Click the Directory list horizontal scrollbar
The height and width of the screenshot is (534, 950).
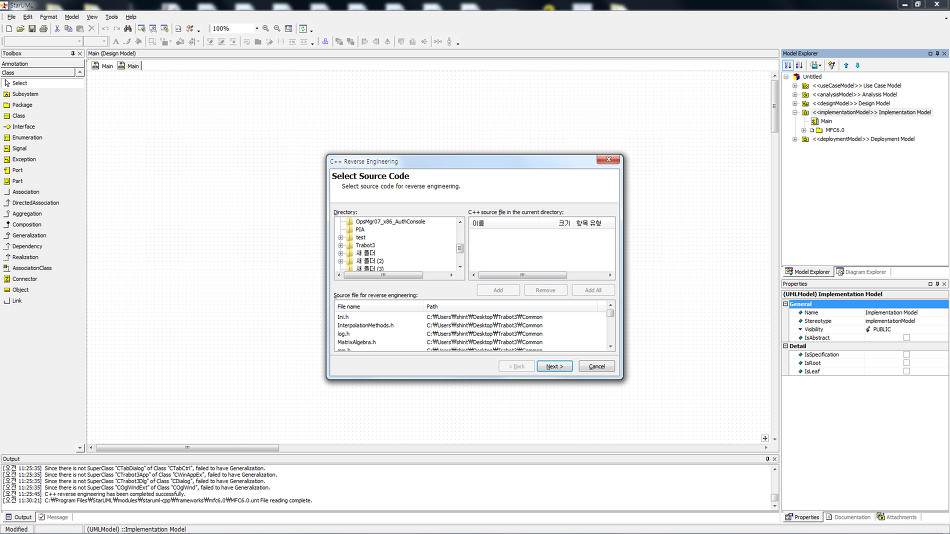coord(400,275)
